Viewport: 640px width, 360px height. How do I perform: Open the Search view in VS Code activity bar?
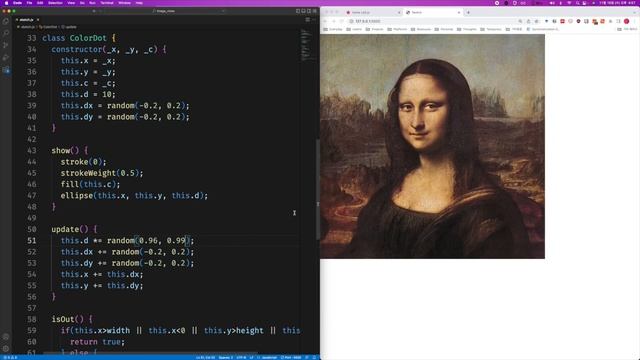(6, 33)
